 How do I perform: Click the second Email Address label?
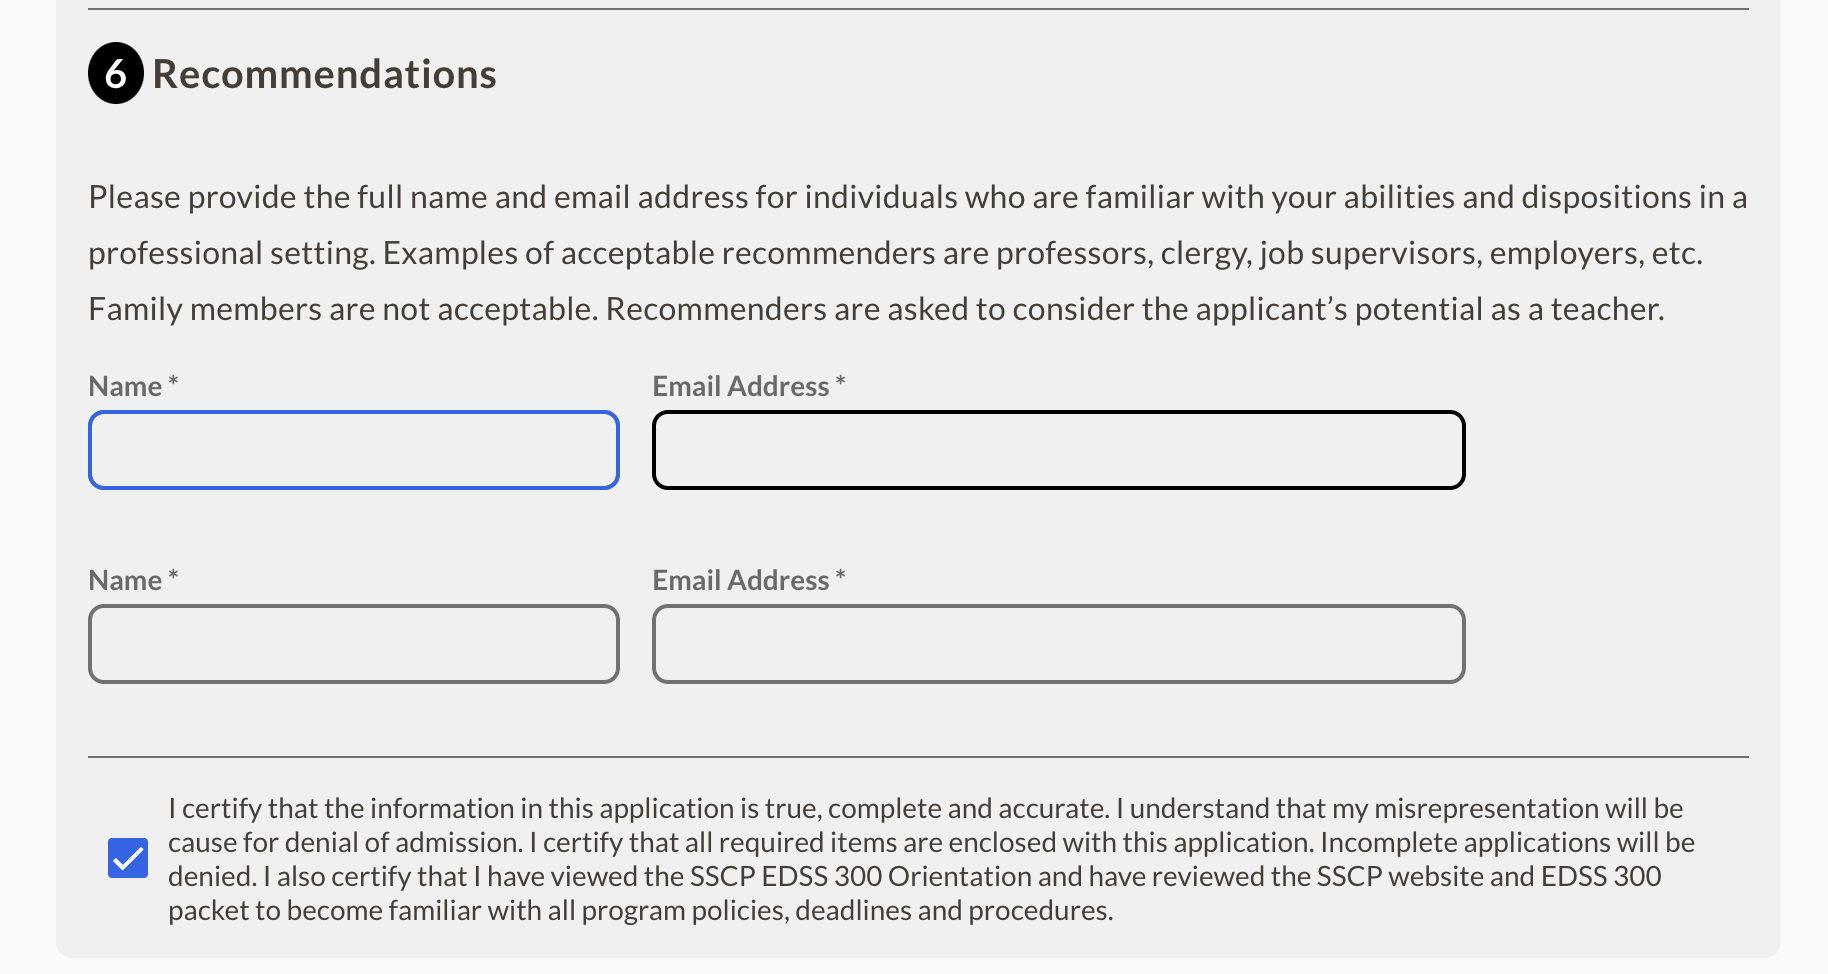pos(741,580)
